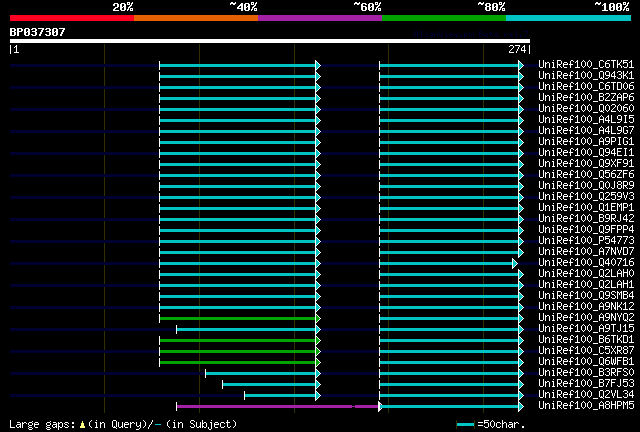The width and height of the screenshot is (640, 432).
Task: Click the query end position 274 label
Action: click(x=519, y=49)
